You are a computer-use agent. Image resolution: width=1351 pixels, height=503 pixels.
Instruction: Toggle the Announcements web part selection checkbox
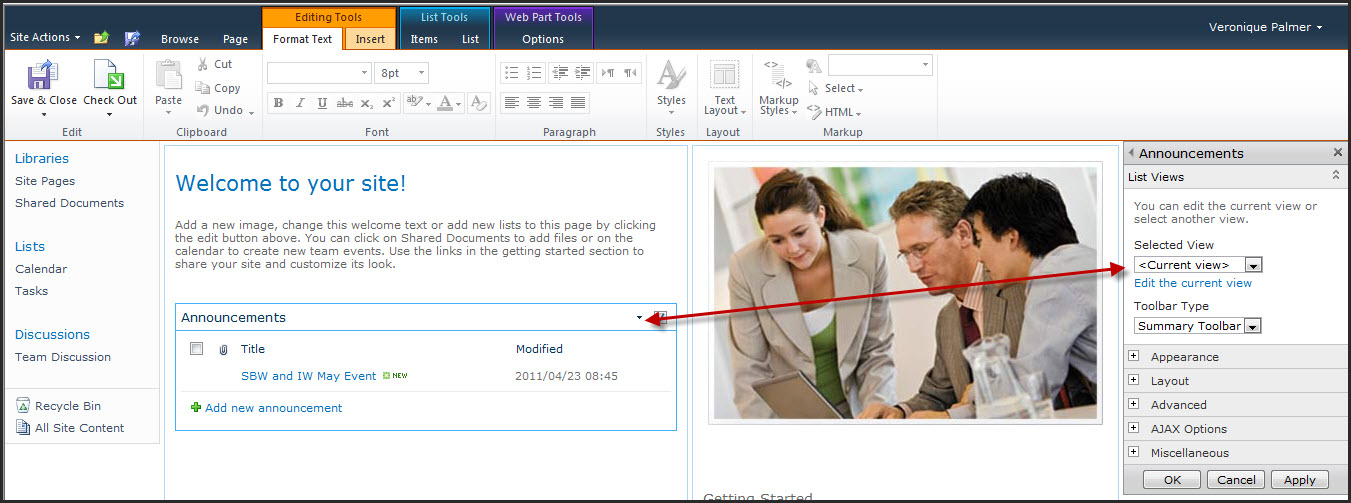661,317
